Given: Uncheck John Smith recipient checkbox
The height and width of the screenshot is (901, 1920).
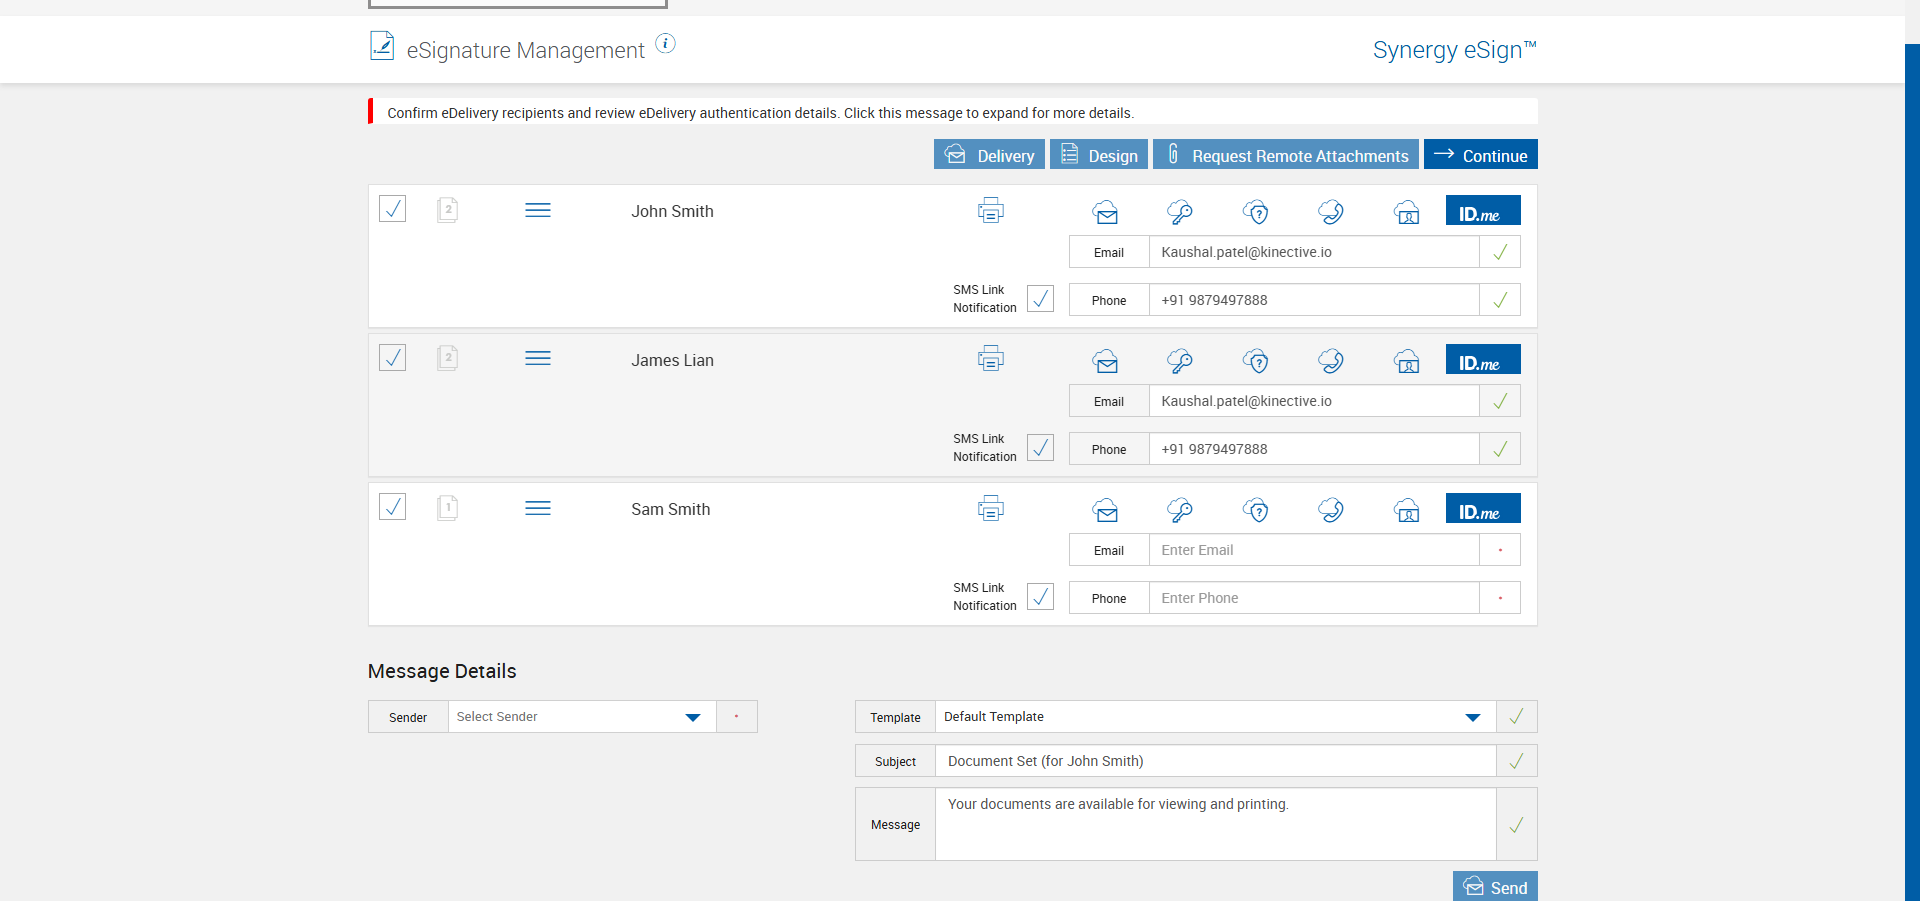Looking at the screenshot, I should point(393,209).
